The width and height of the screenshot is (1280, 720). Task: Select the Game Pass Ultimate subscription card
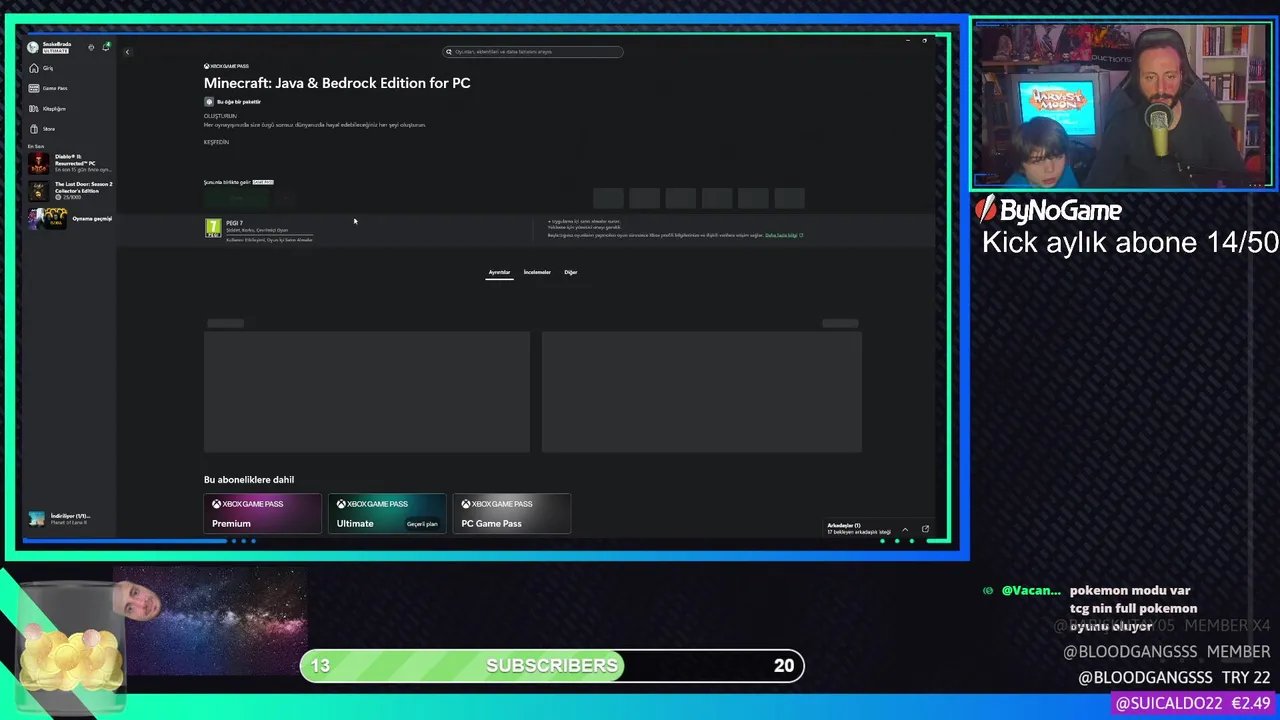pos(387,513)
